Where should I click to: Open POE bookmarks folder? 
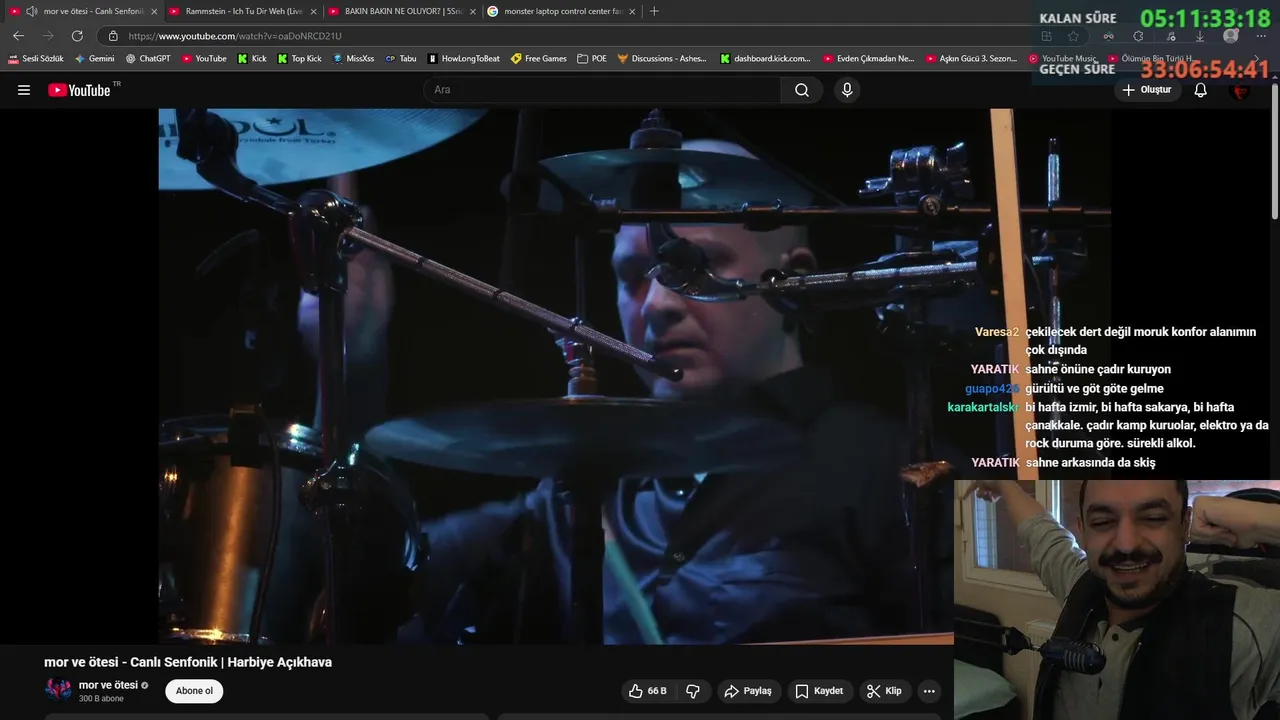coord(592,59)
